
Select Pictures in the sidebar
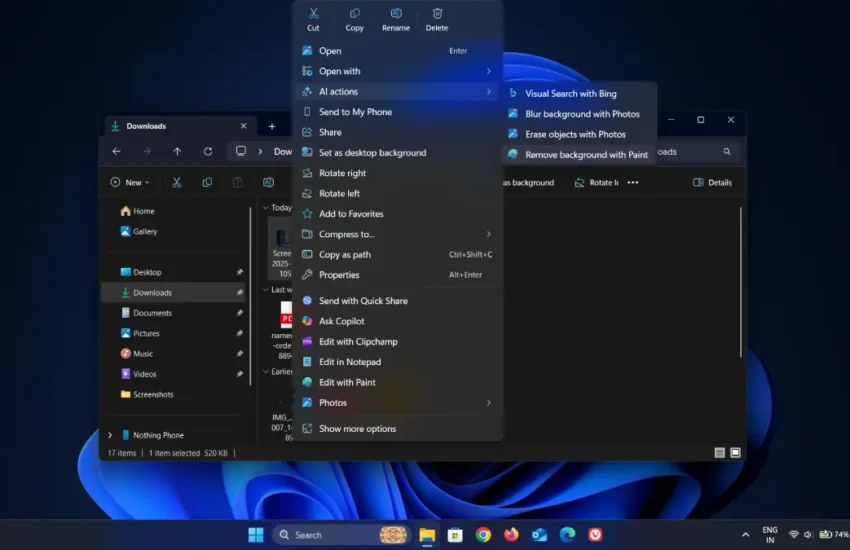[x=173, y=333]
